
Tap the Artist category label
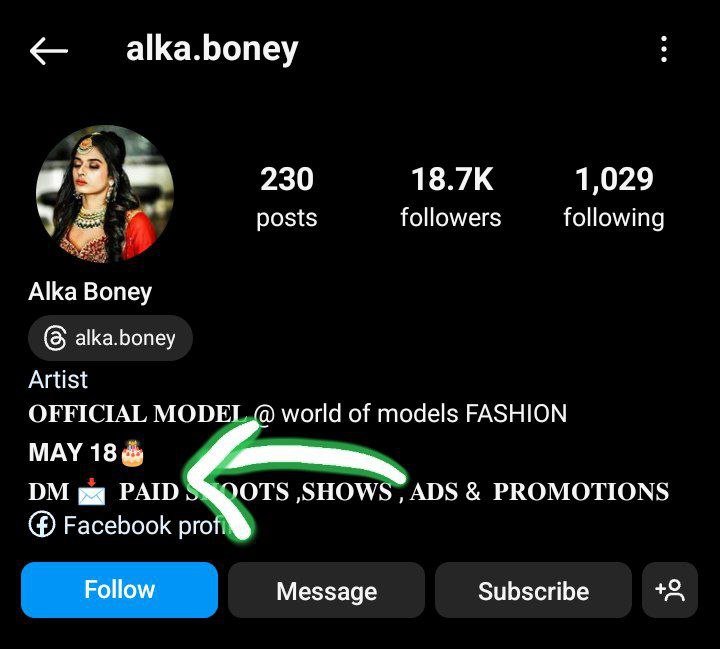click(x=58, y=379)
